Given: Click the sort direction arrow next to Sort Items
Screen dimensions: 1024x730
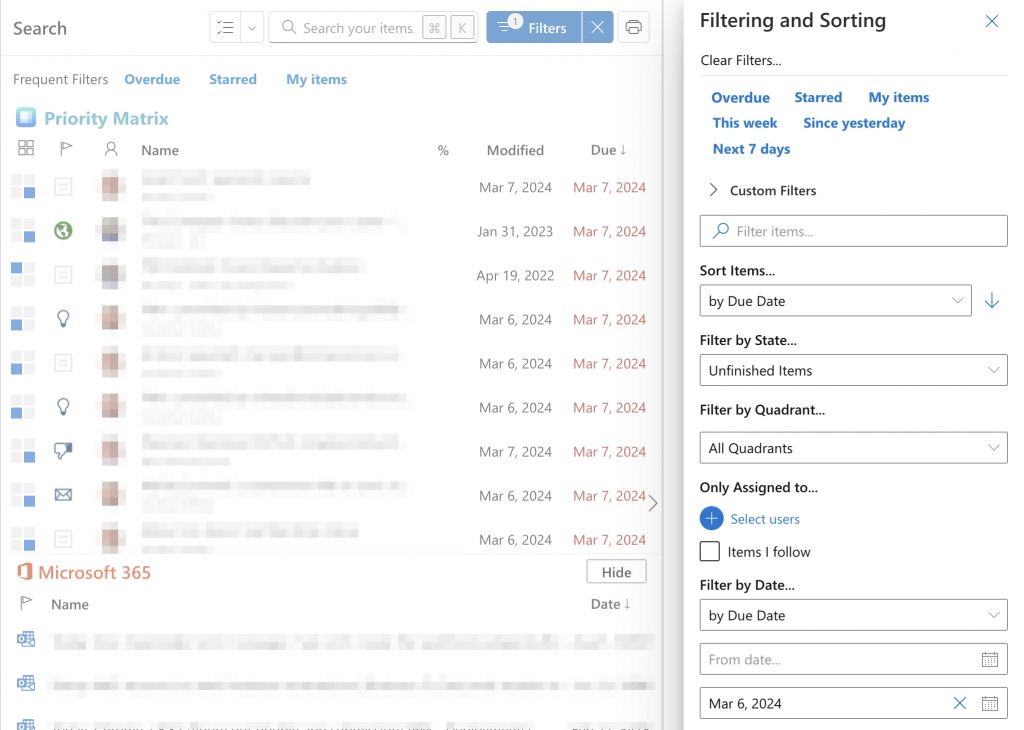Looking at the screenshot, I should point(991,299).
